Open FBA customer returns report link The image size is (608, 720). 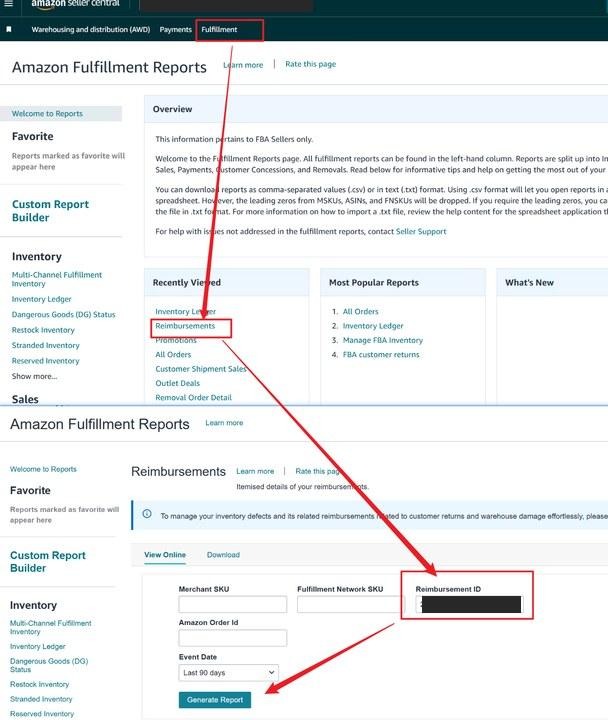[x=381, y=354]
